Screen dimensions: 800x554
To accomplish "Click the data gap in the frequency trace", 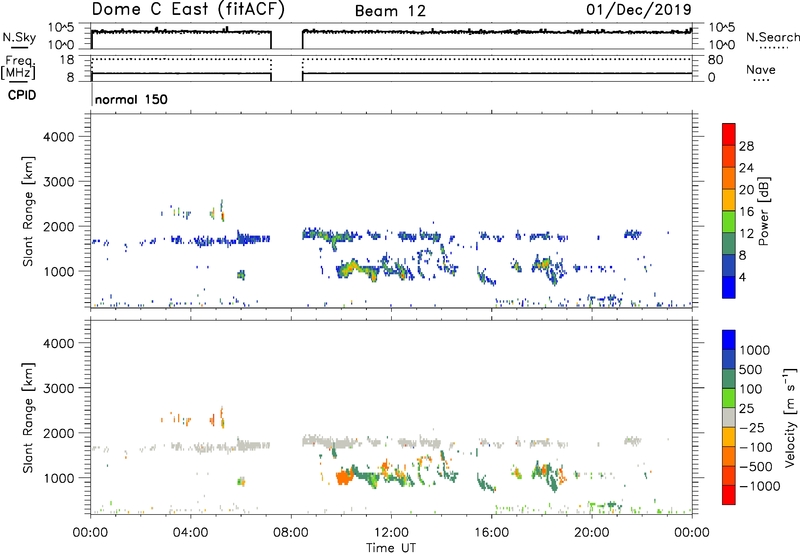I will (287, 69).
